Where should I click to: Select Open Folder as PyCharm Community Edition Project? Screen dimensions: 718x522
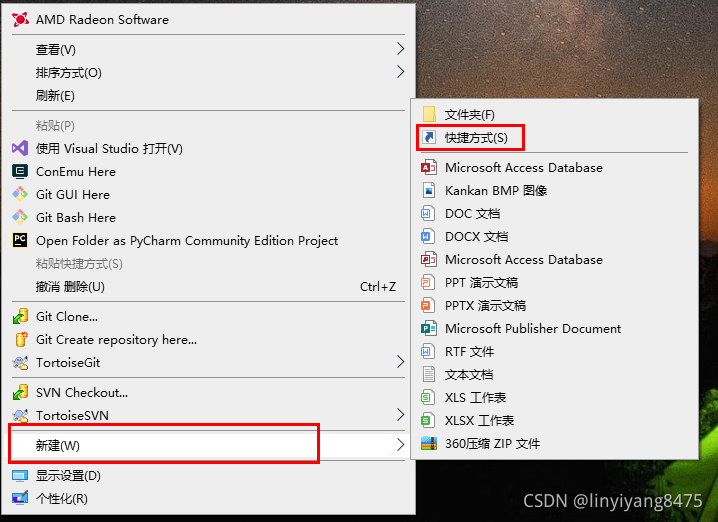point(208,240)
